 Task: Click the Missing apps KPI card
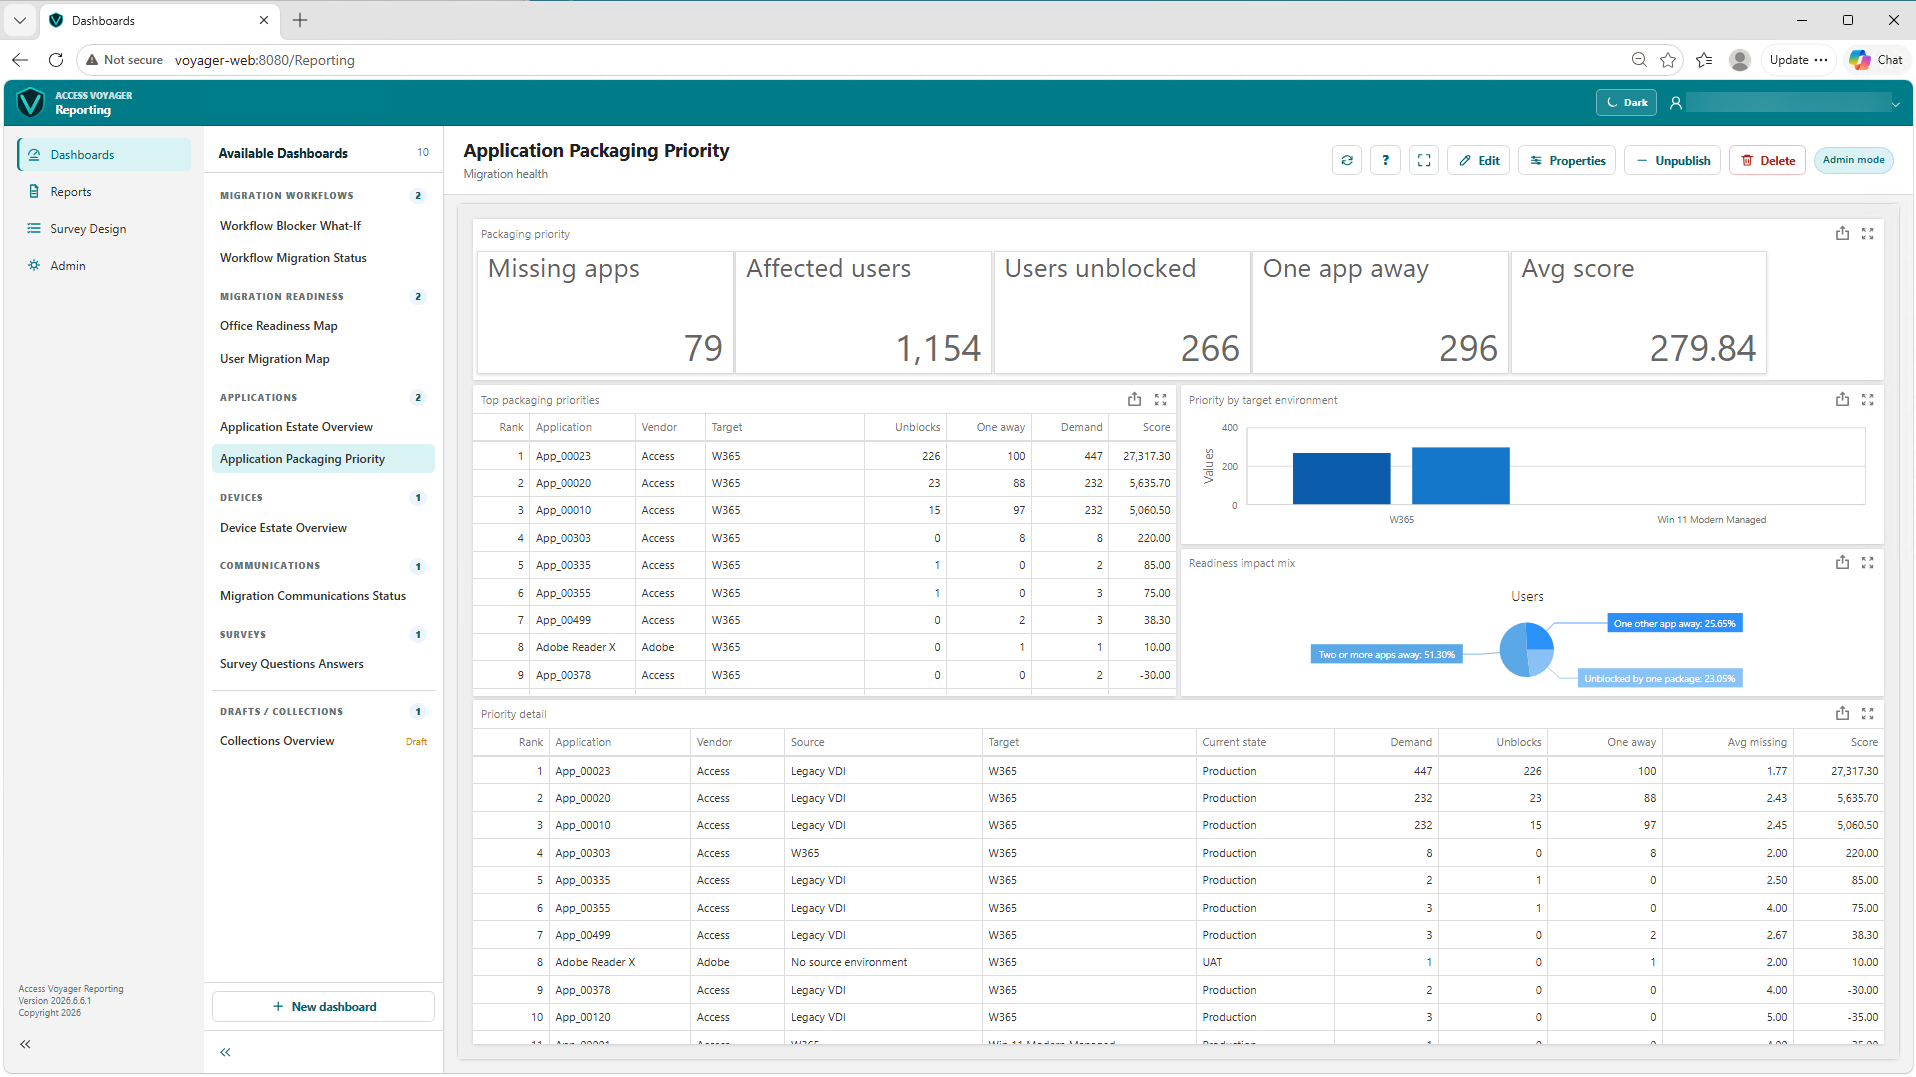605,312
